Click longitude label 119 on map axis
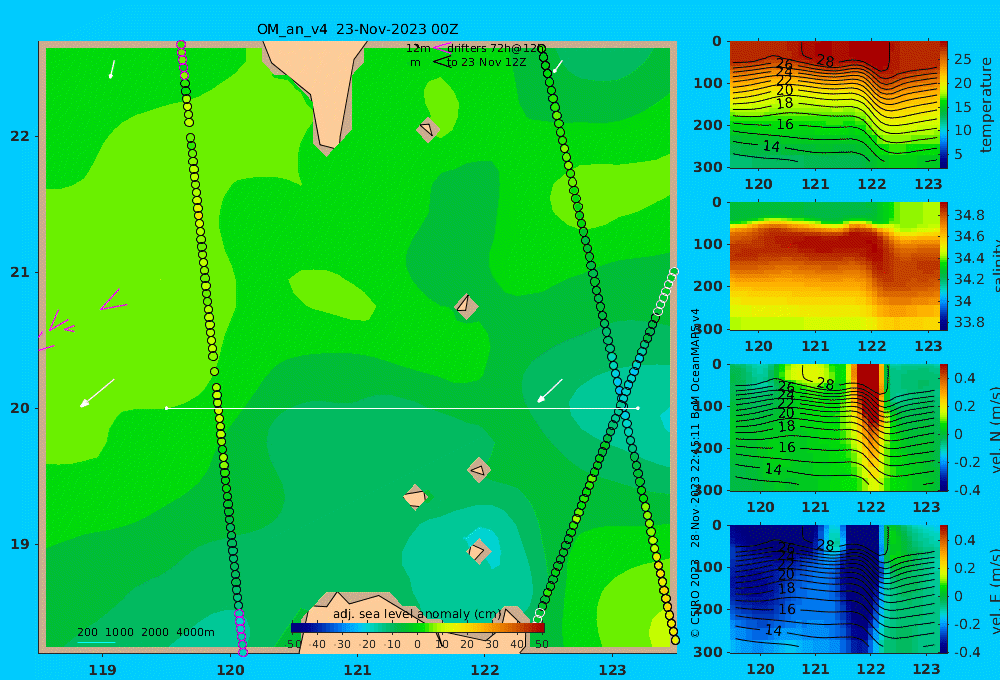 [103, 670]
